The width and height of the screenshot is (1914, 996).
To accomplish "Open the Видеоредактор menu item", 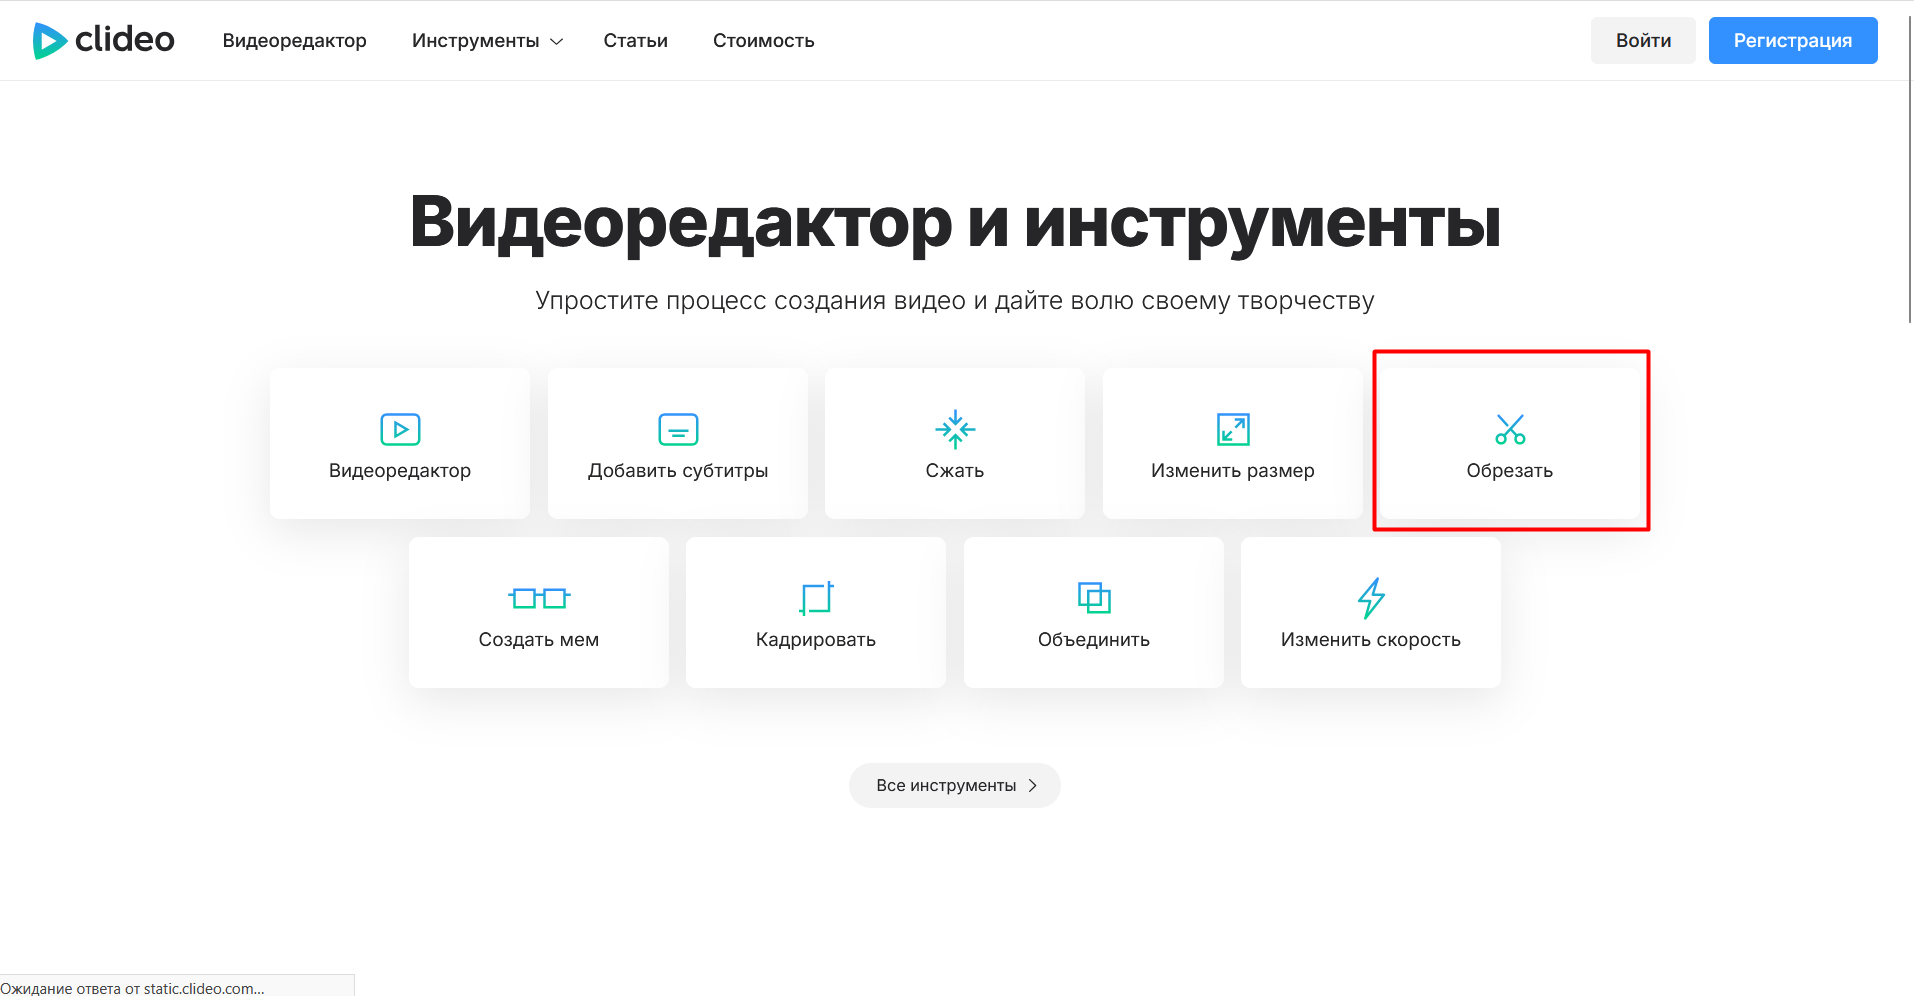I will pos(294,40).
